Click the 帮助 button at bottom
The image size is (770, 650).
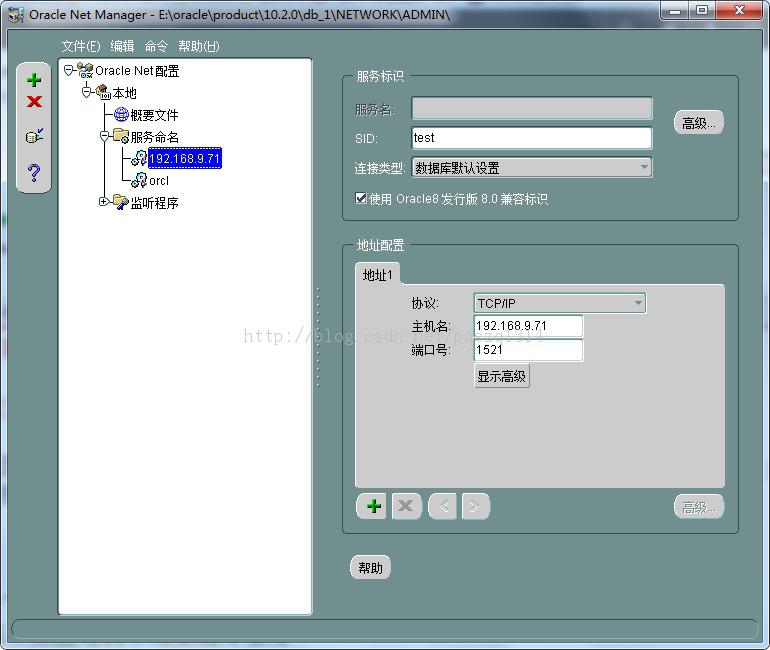tap(370, 568)
